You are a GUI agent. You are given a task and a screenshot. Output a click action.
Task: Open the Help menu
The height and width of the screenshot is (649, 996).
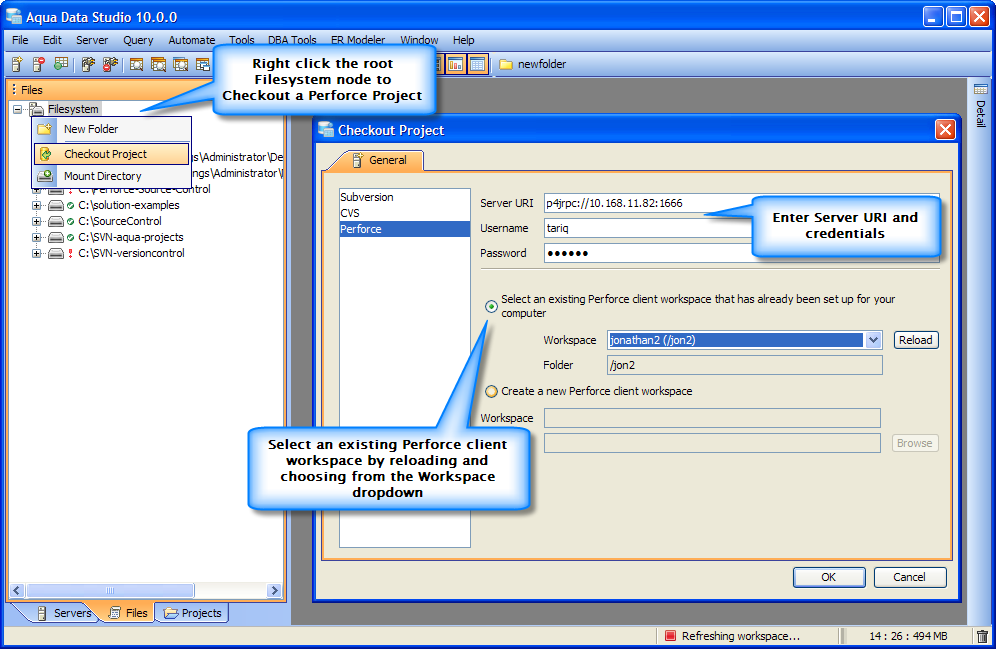point(464,40)
